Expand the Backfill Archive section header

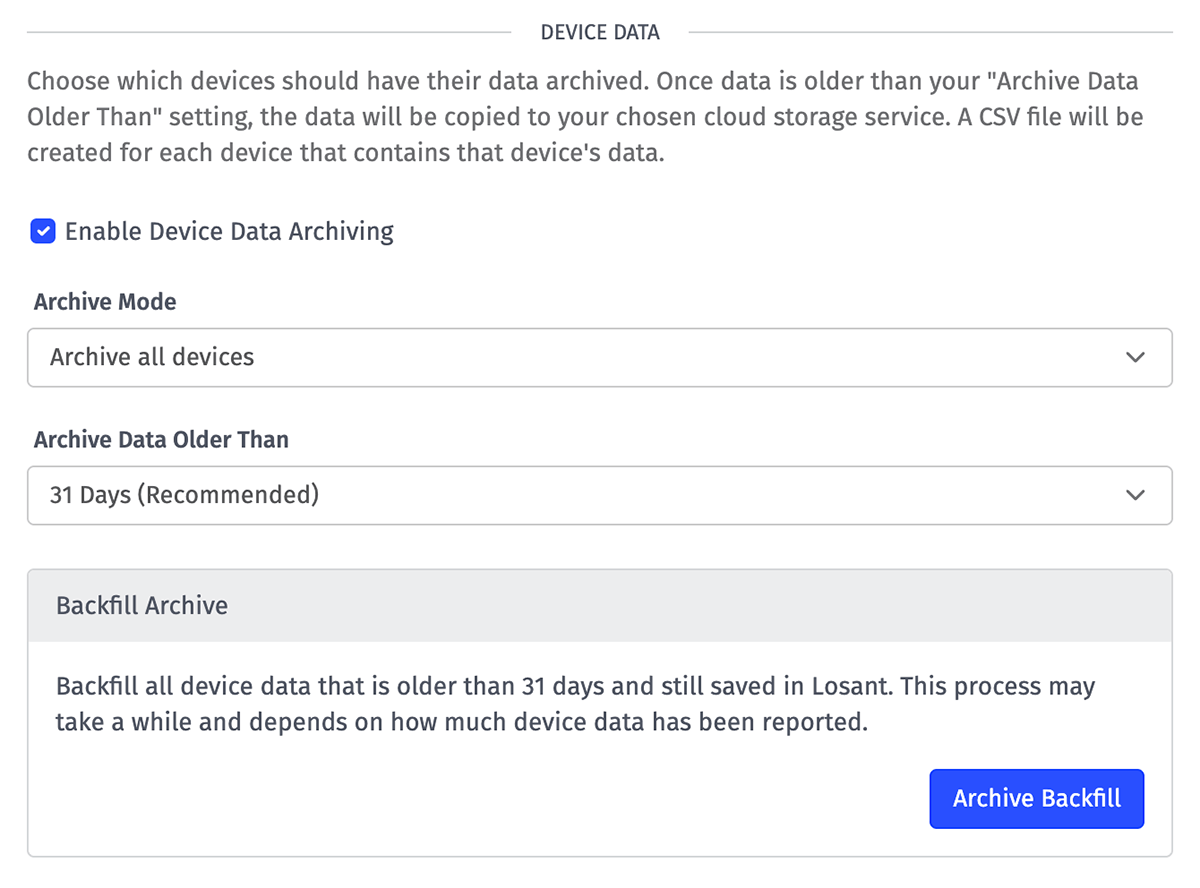point(143,605)
